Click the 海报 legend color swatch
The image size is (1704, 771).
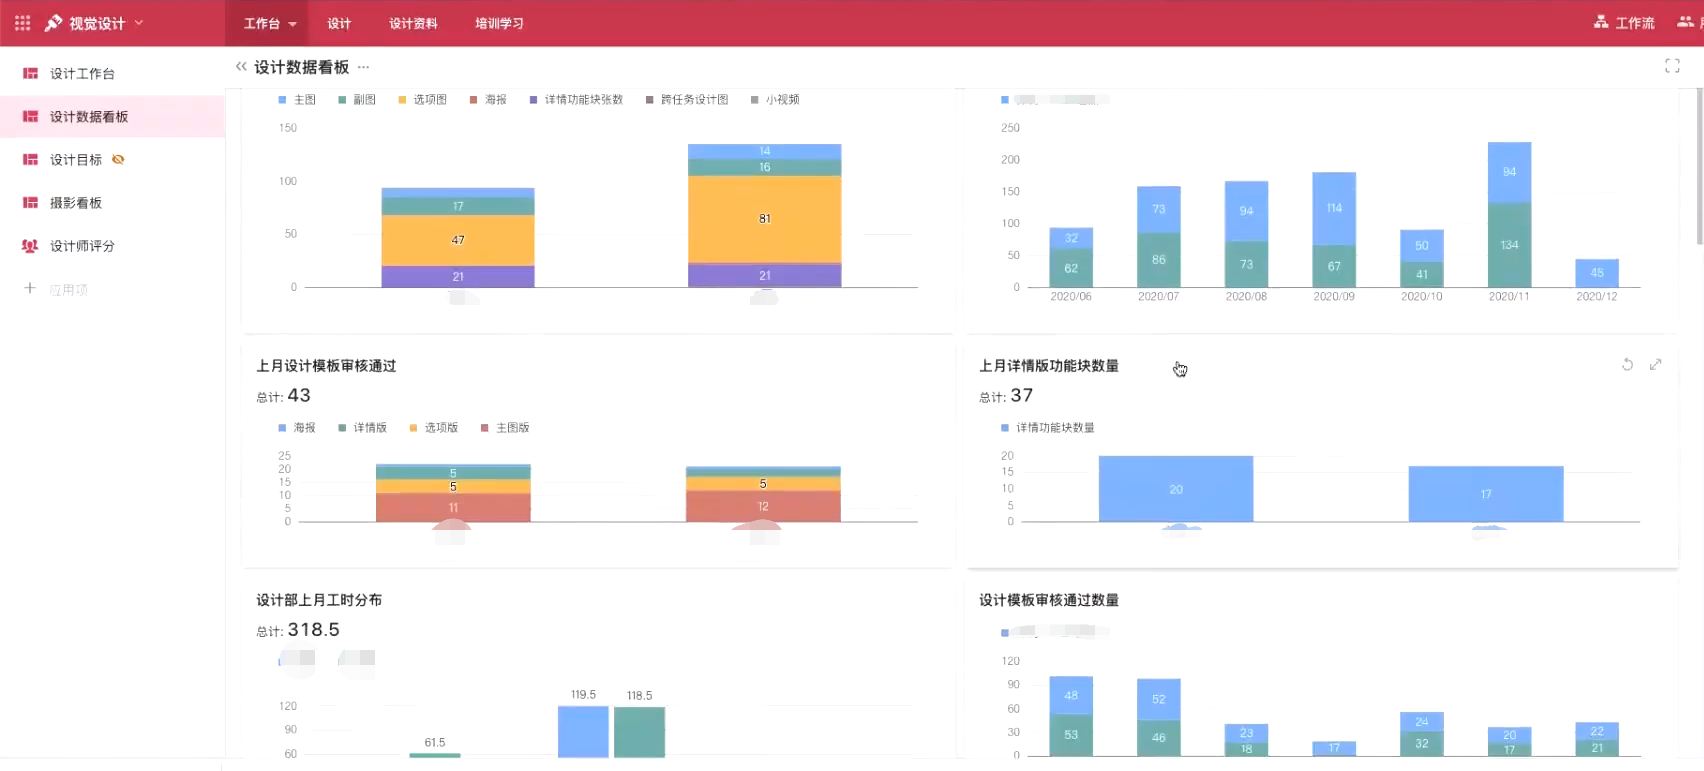[474, 100]
